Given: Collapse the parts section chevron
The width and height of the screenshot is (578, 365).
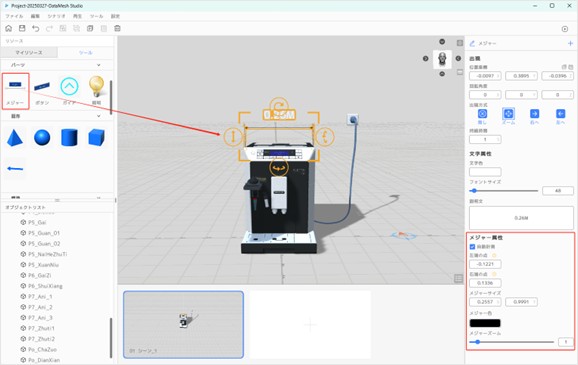Looking at the screenshot, I should 98,65.
